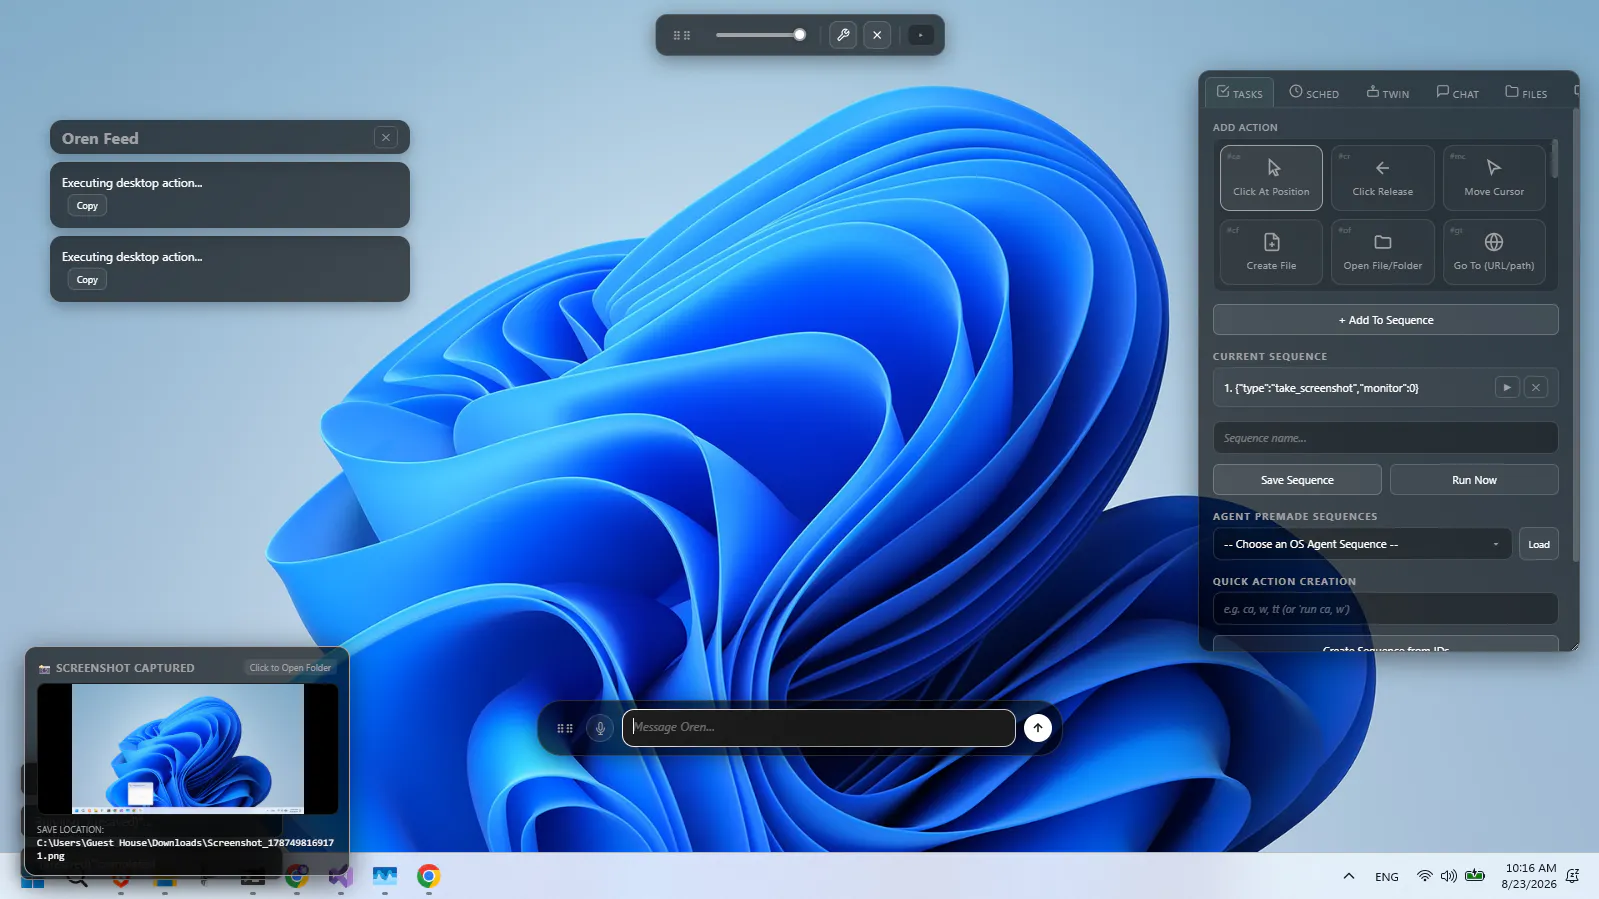Open the TWIN tab
This screenshot has height=899, width=1599.
point(1388,93)
